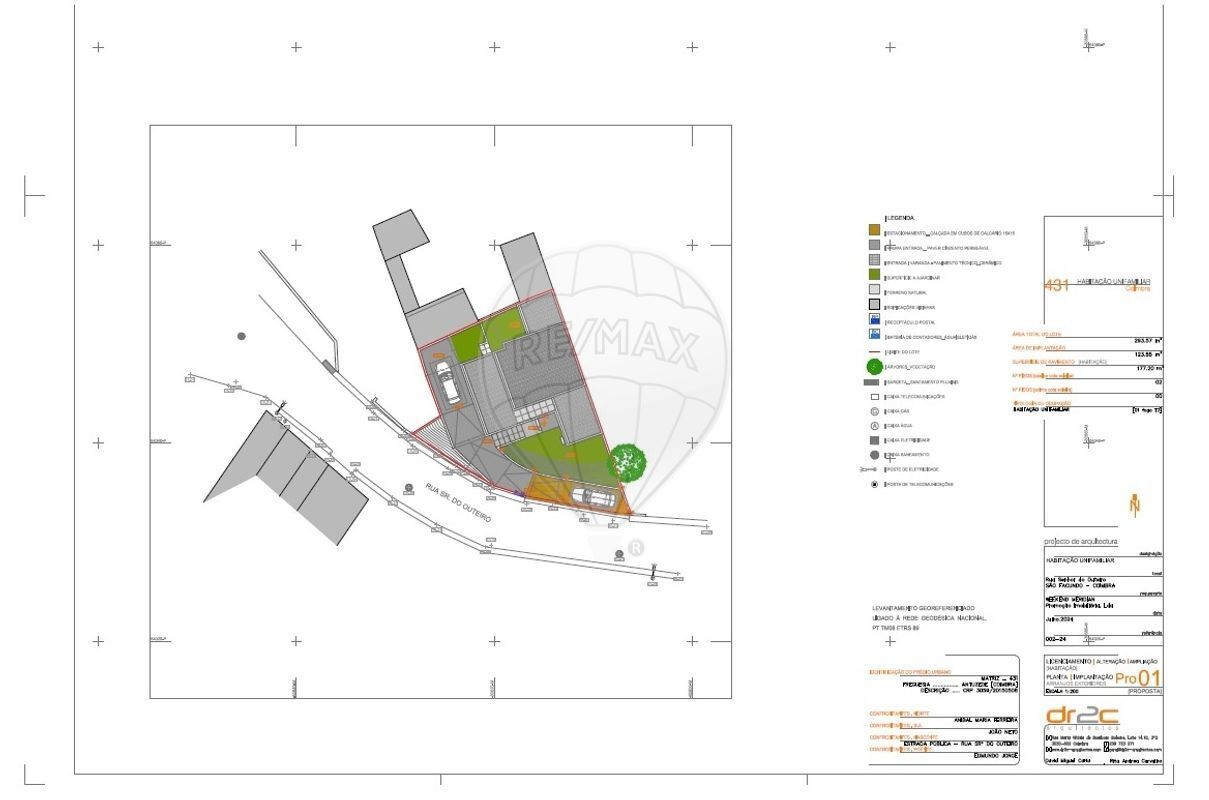Click the Caixa Água circled A legend symbol
1209x800 pixels.
[874, 426]
